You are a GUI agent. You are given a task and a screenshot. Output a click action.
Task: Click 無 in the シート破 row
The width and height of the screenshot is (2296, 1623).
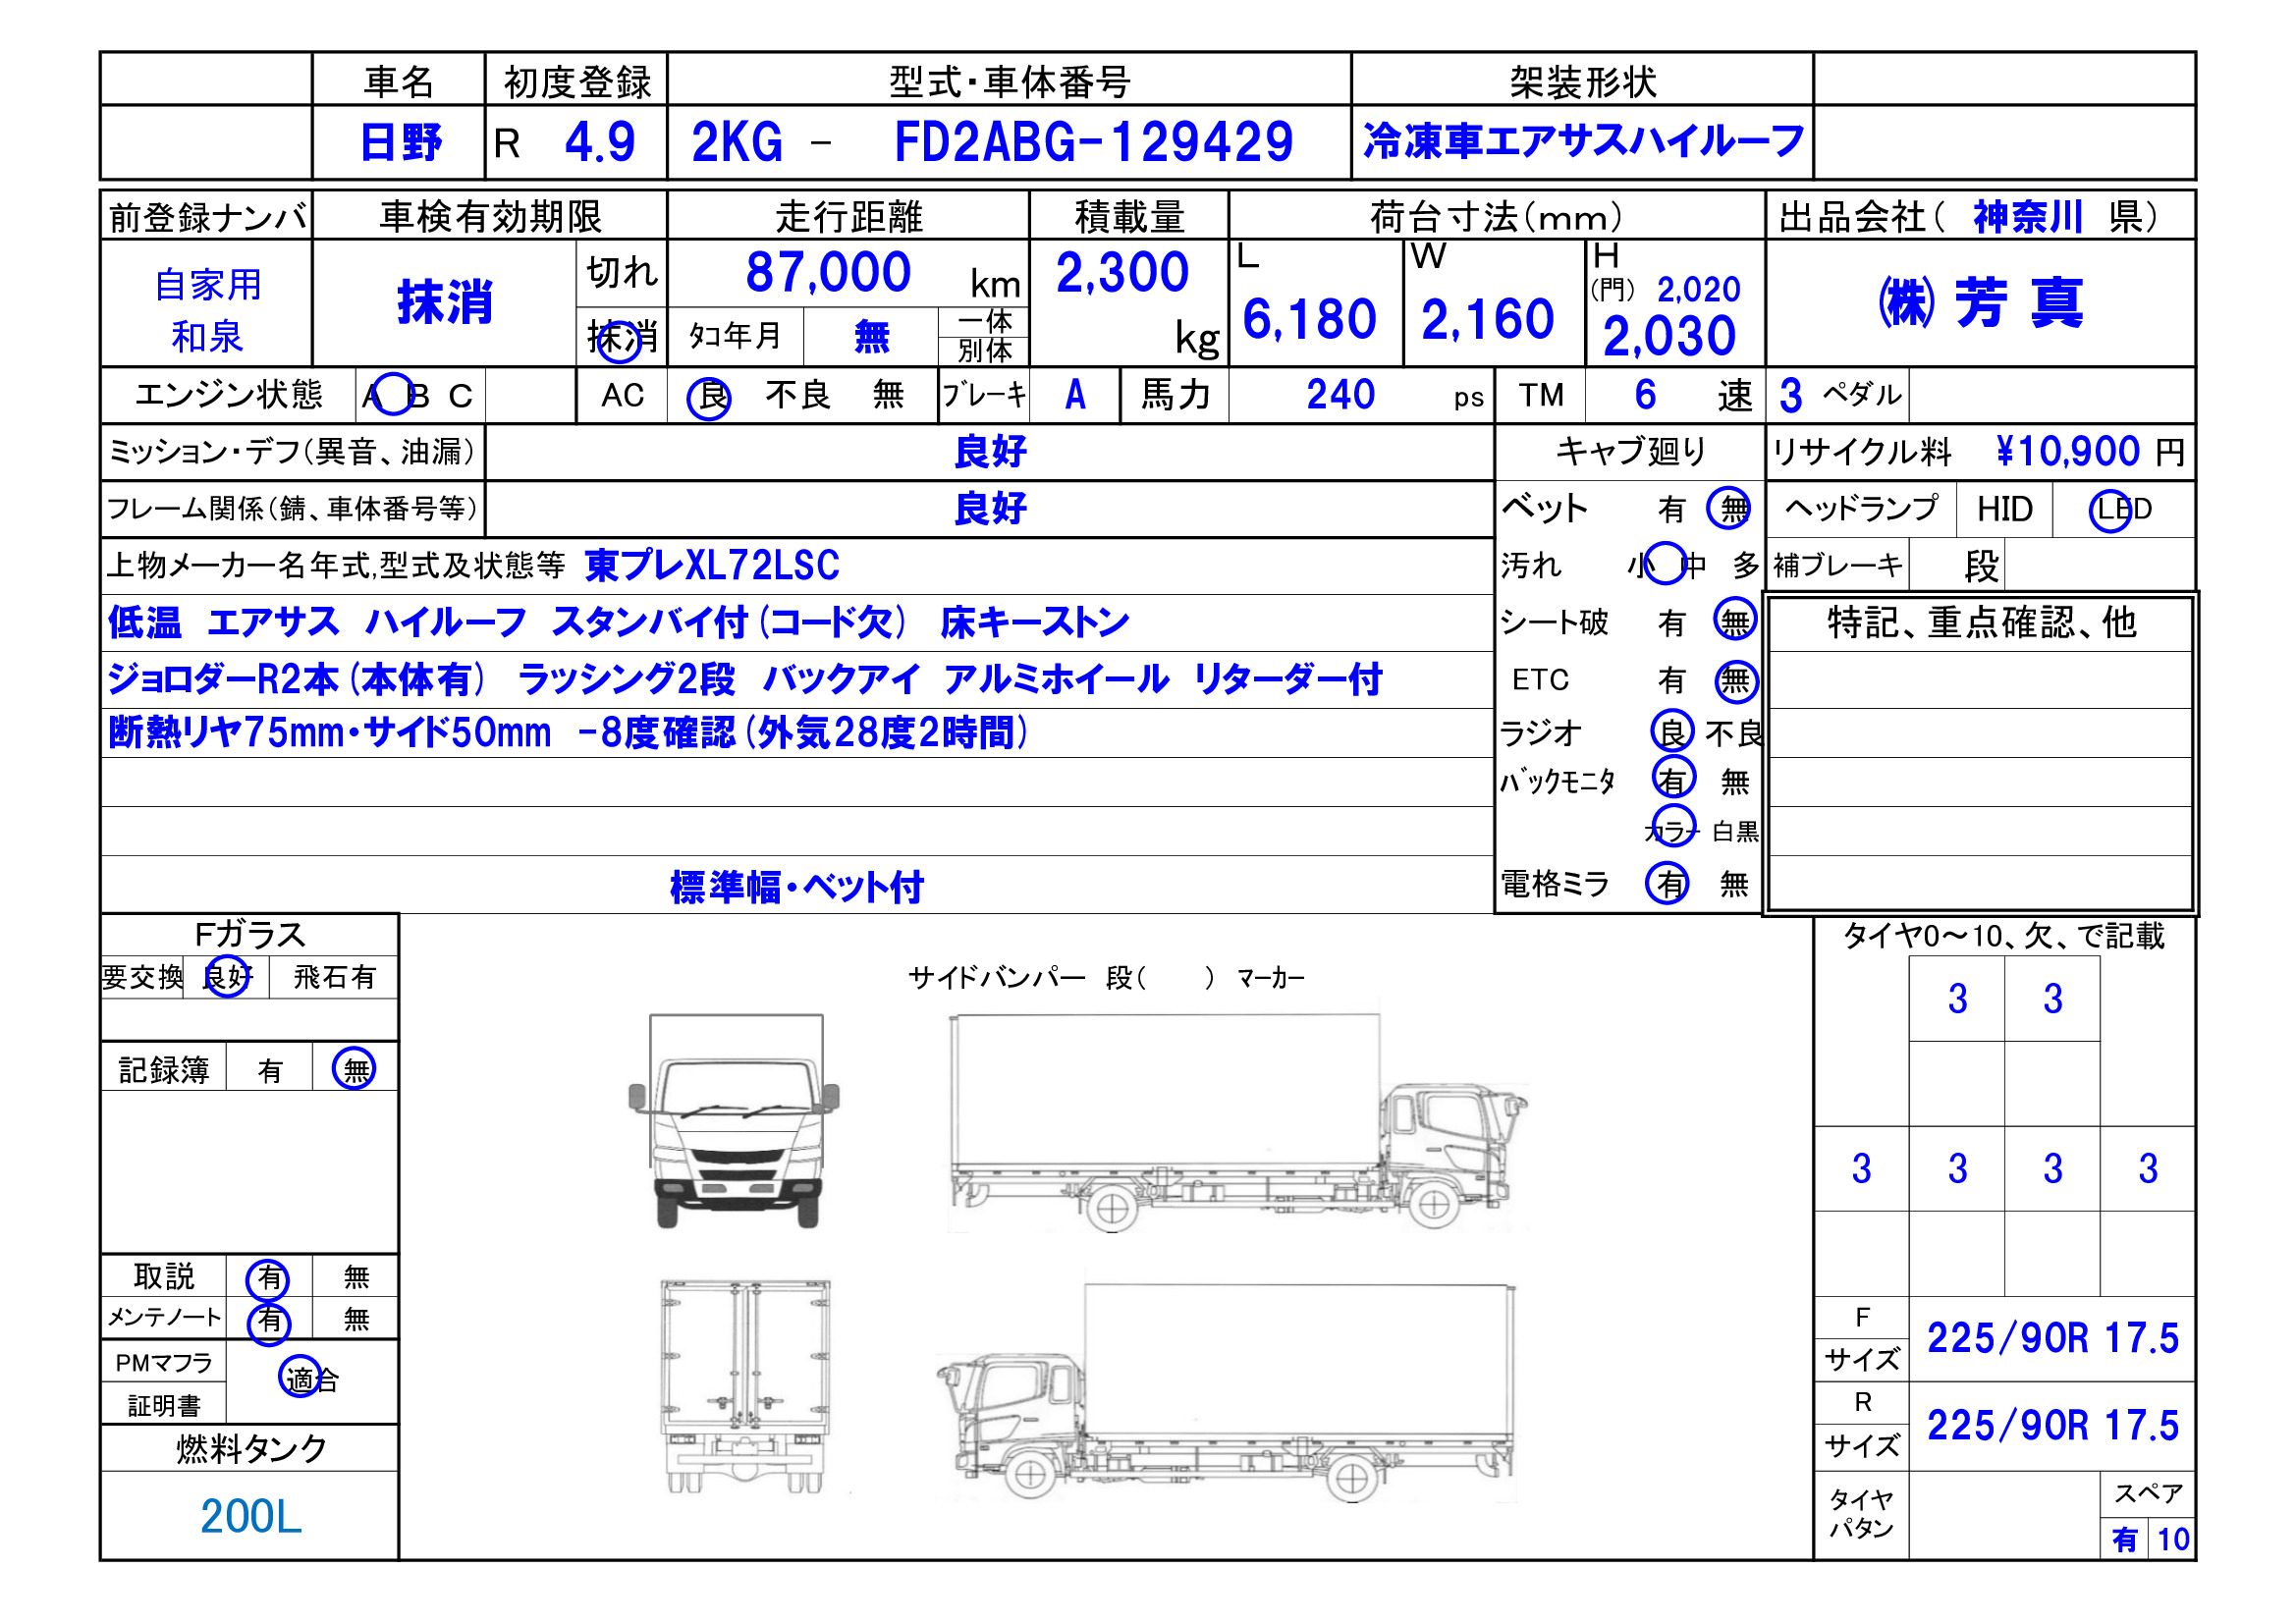(1735, 621)
